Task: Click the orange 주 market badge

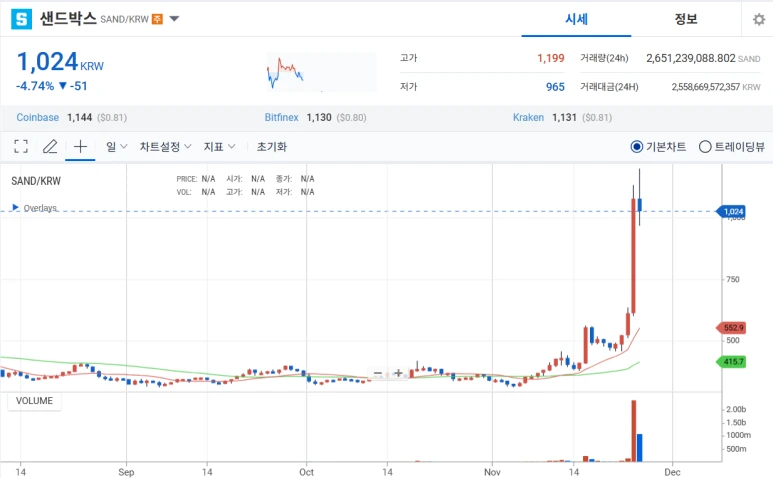Action: click(x=157, y=19)
